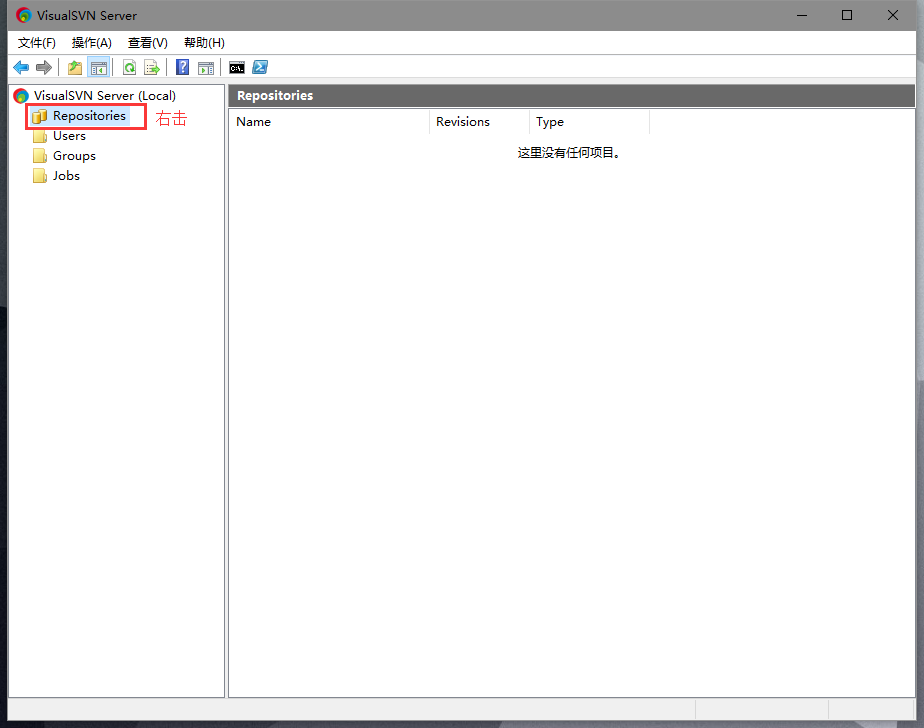The height and width of the screenshot is (728, 924).
Task: Sort by the Type column header
Action: coord(589,121)
